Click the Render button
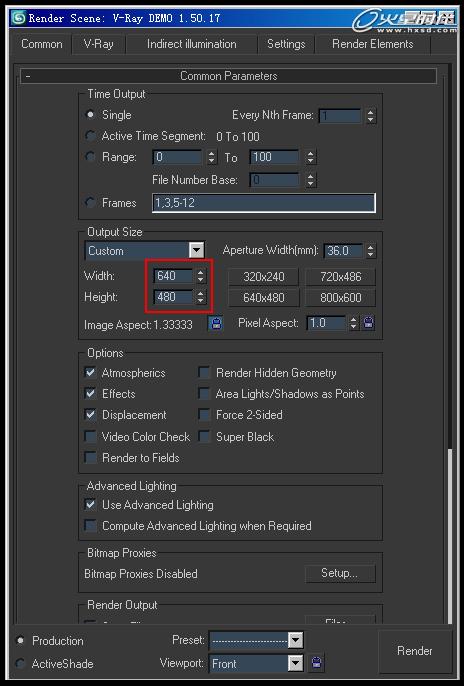Image resolution: width=464 pixels, height=686 pixels. 415,651
